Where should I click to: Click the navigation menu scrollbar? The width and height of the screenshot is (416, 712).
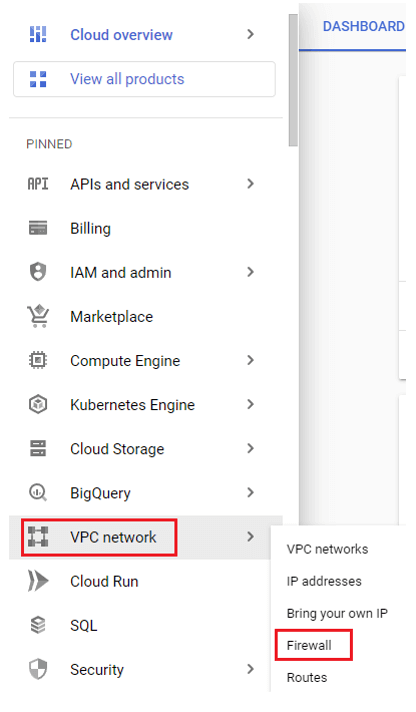293,80
